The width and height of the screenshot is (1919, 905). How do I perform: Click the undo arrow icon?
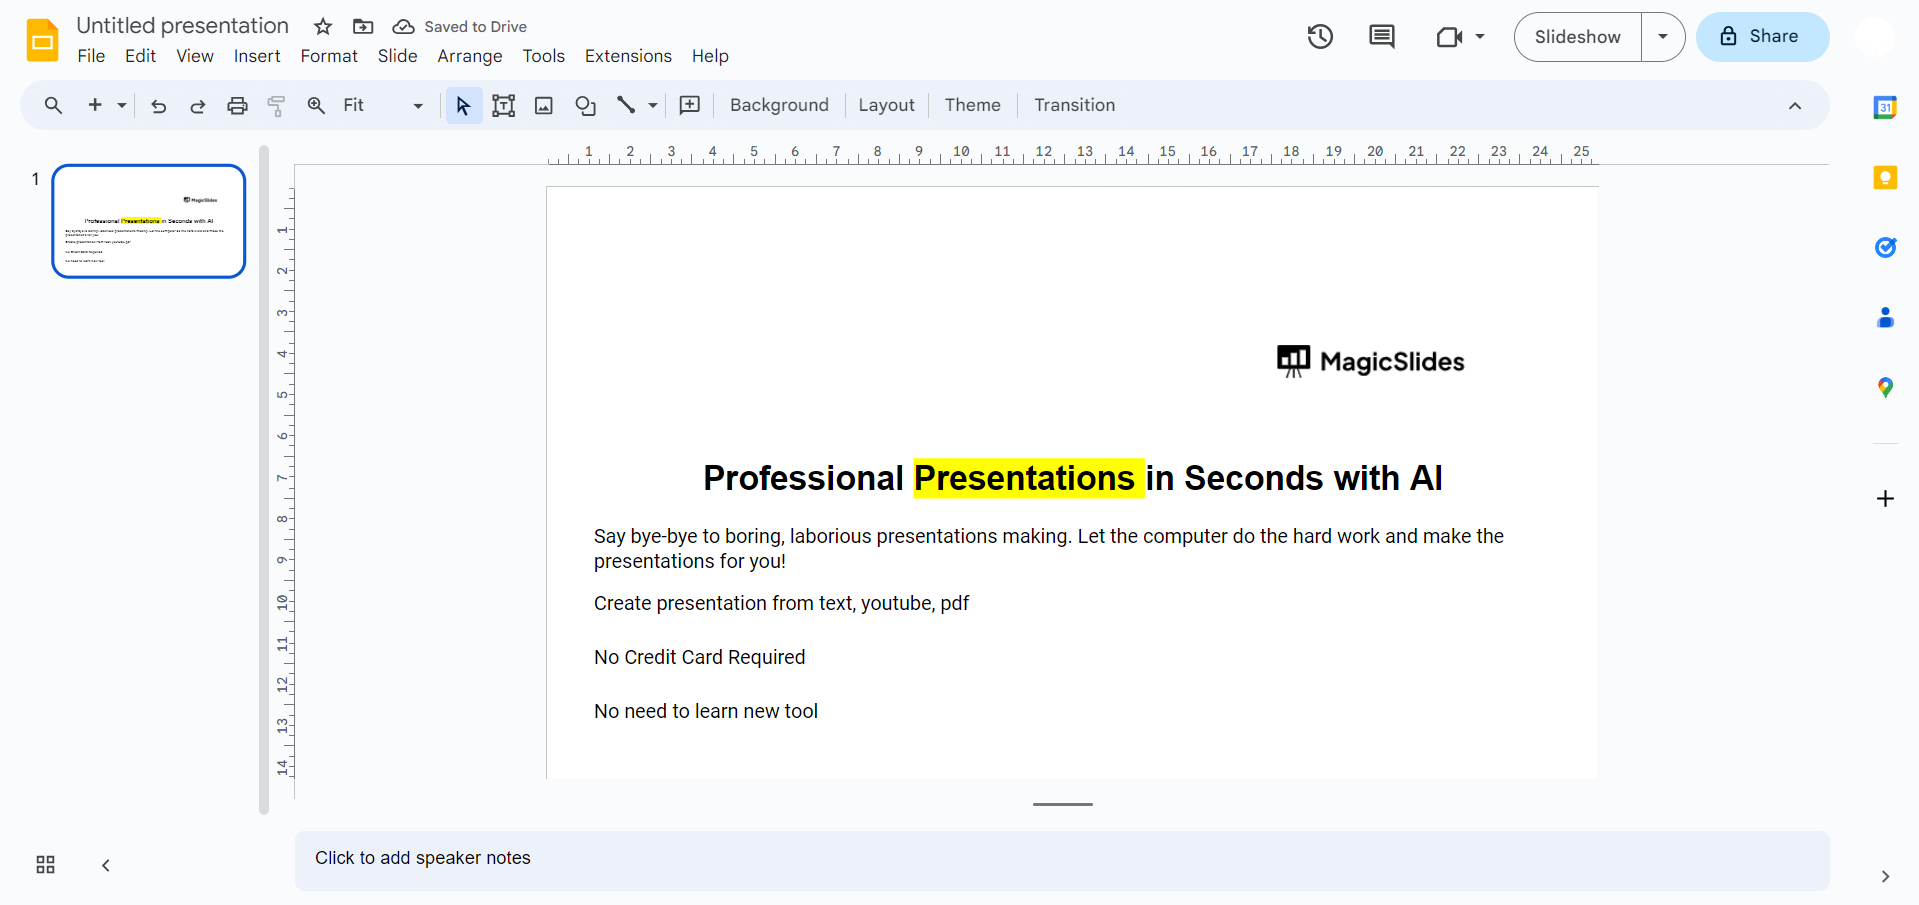(x=158, y=106)
